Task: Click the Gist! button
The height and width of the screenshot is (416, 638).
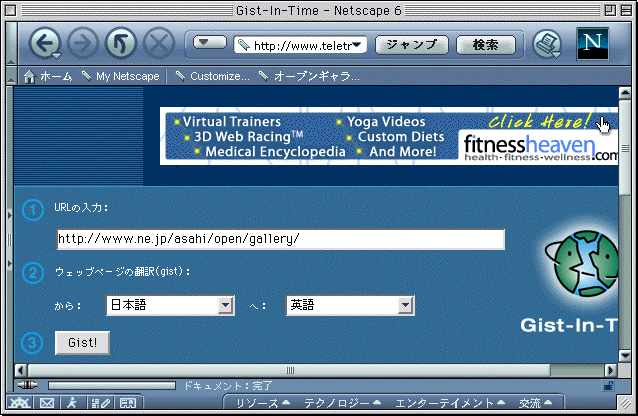Action: pyautogui.click(x=82, y=343)
